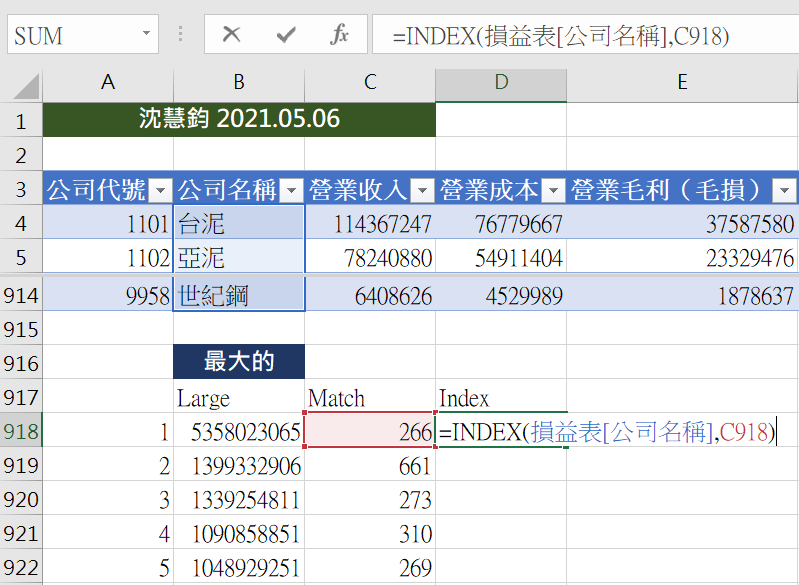Select row 920 header
799x585 pixels.
pos(21,499)
